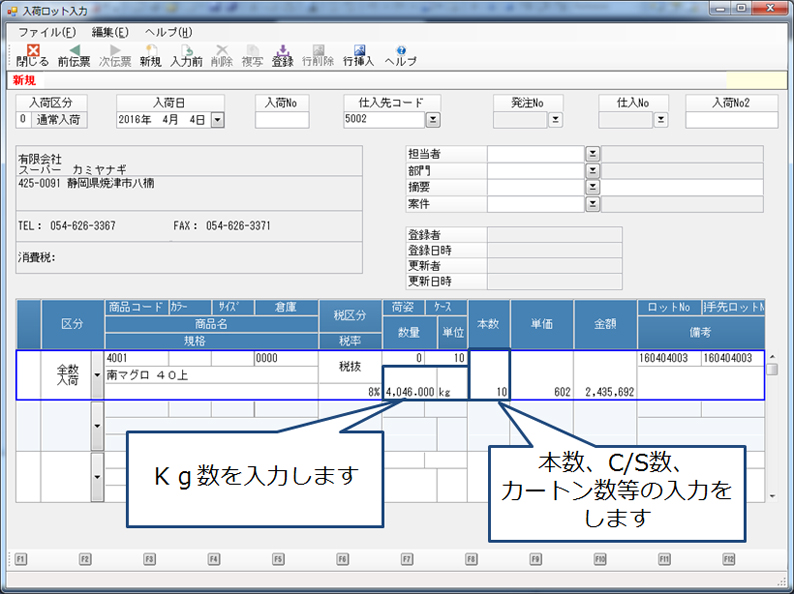Open the 担当者 selection dropdown
Screen dimensions: 794x594
592,154
